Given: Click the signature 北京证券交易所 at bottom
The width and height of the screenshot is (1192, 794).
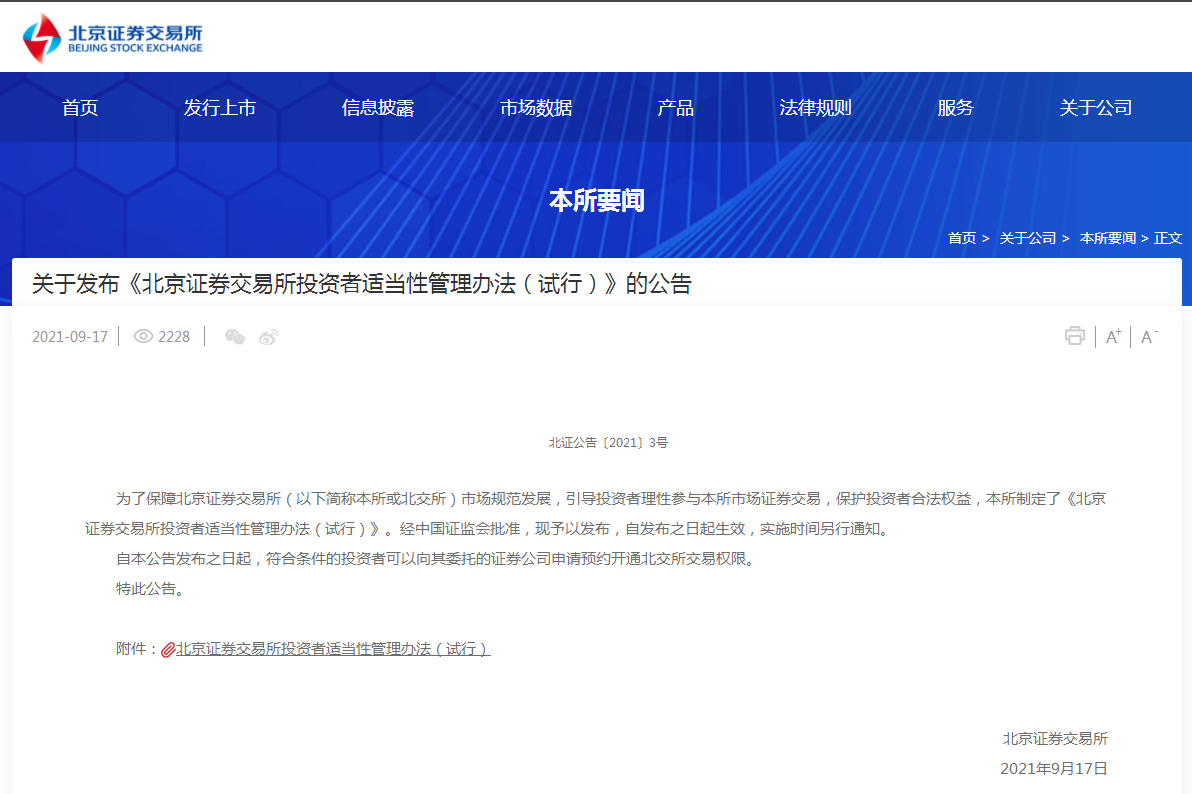Looking at the screenshot, I should pos(1055,738).
